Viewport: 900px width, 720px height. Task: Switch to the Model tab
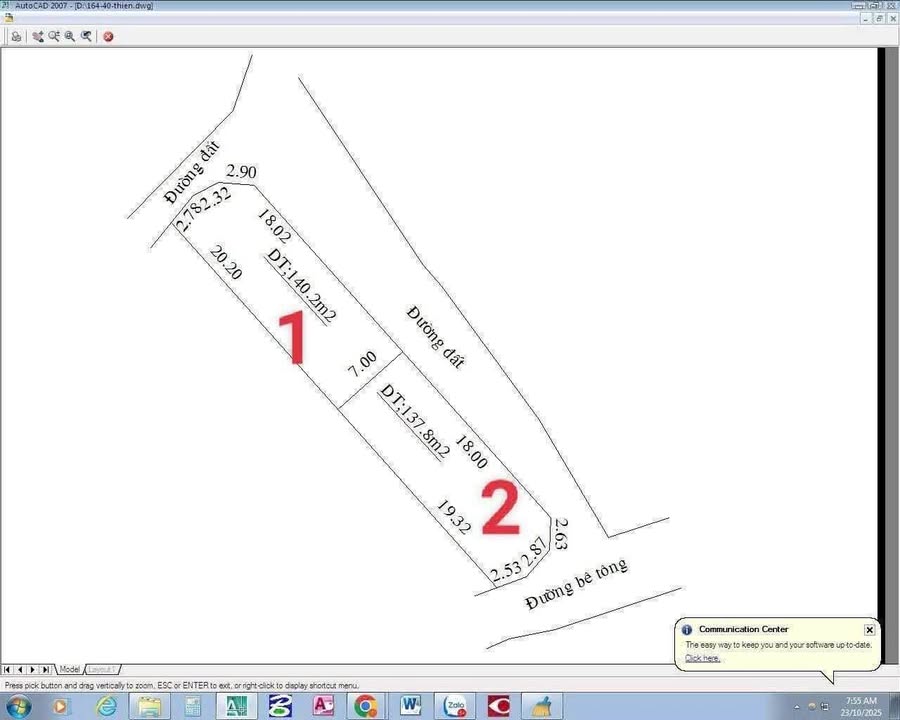click(x=70, y=669)
